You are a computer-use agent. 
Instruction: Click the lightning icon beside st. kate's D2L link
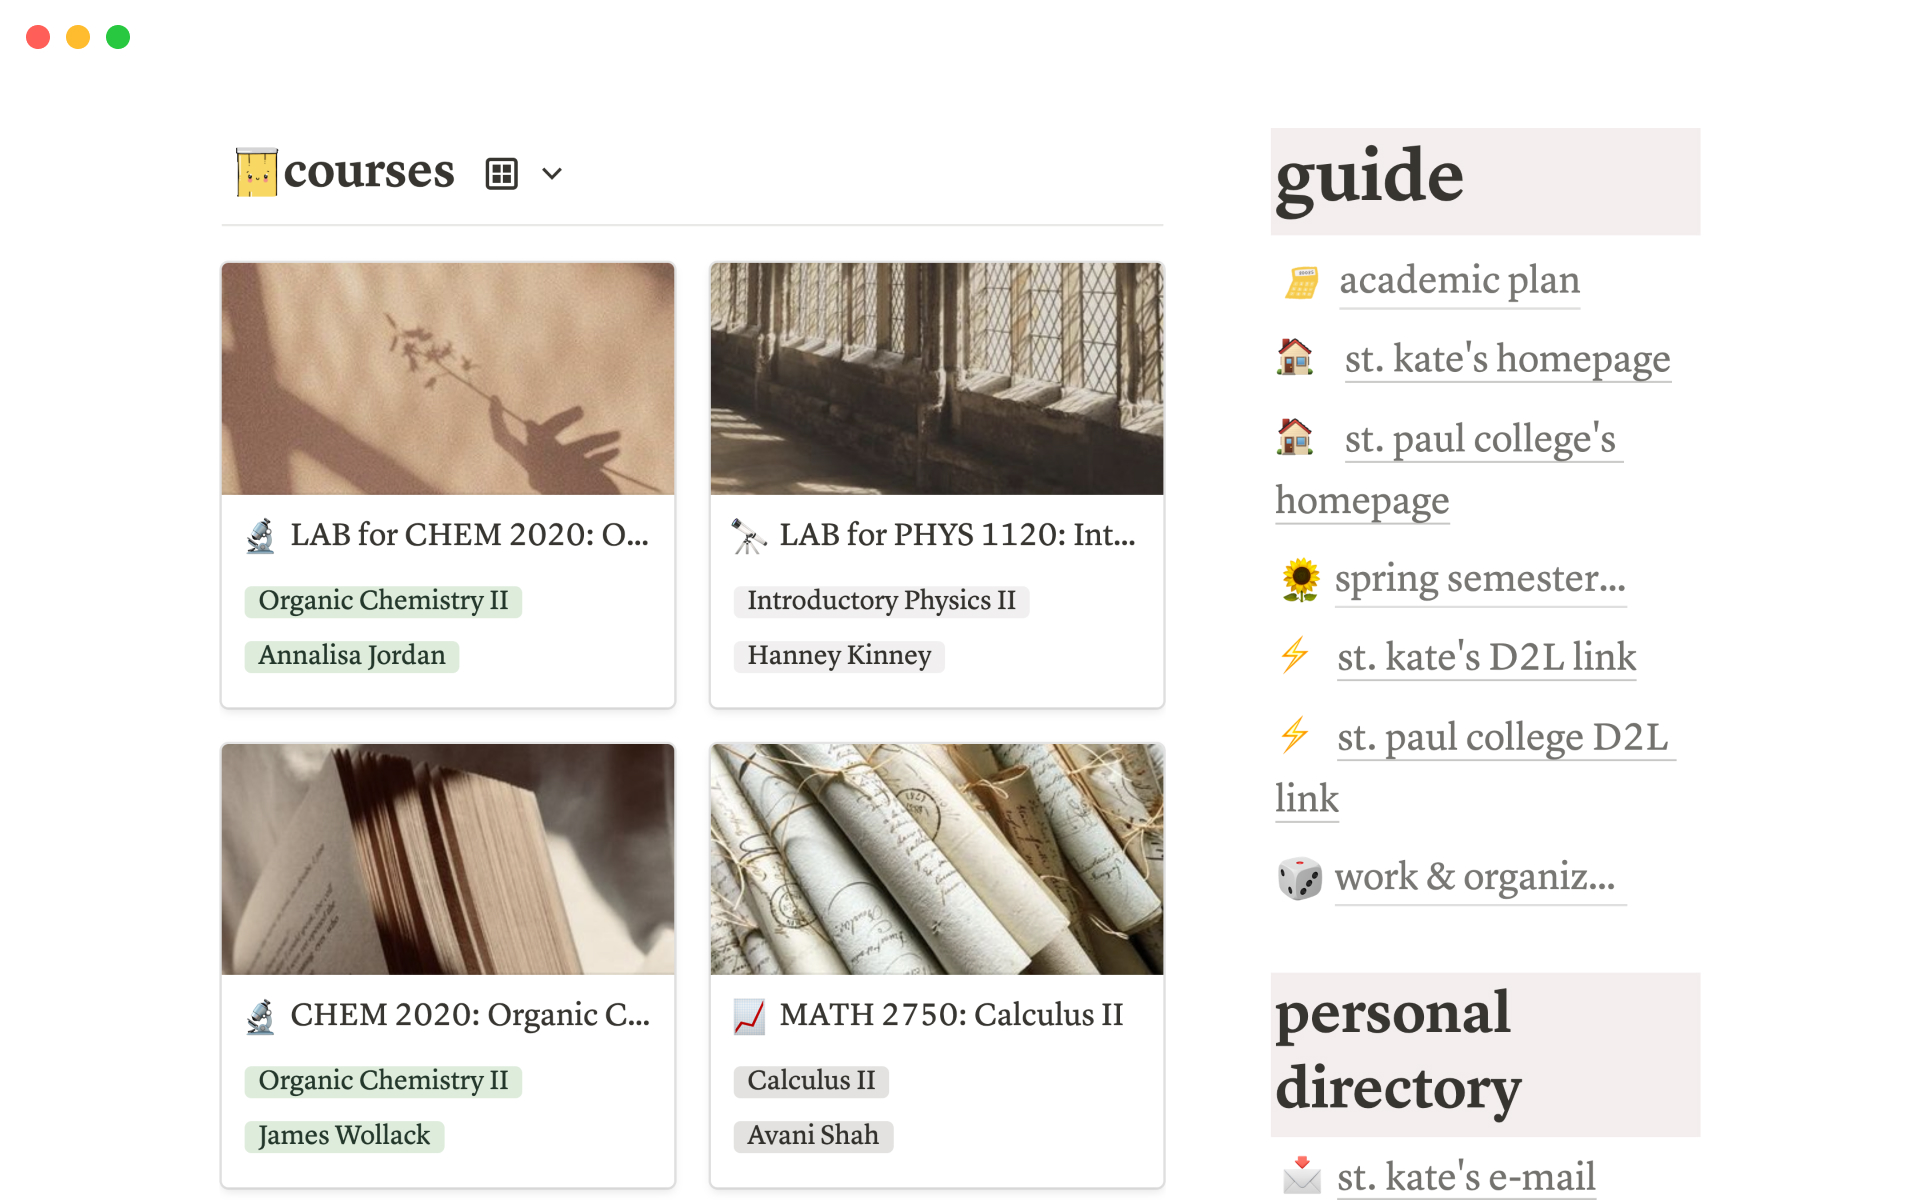click(x=1295, y=656)
